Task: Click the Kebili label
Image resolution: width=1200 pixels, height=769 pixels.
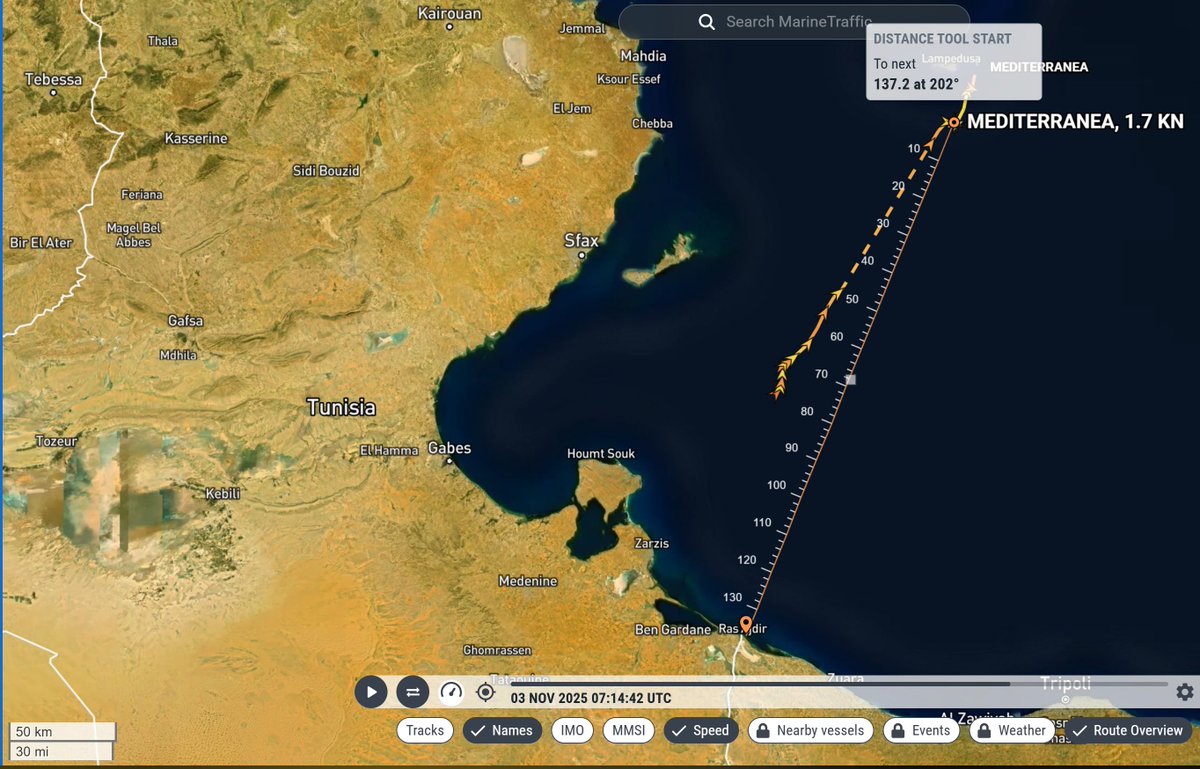Action: (x=223, y=494)
